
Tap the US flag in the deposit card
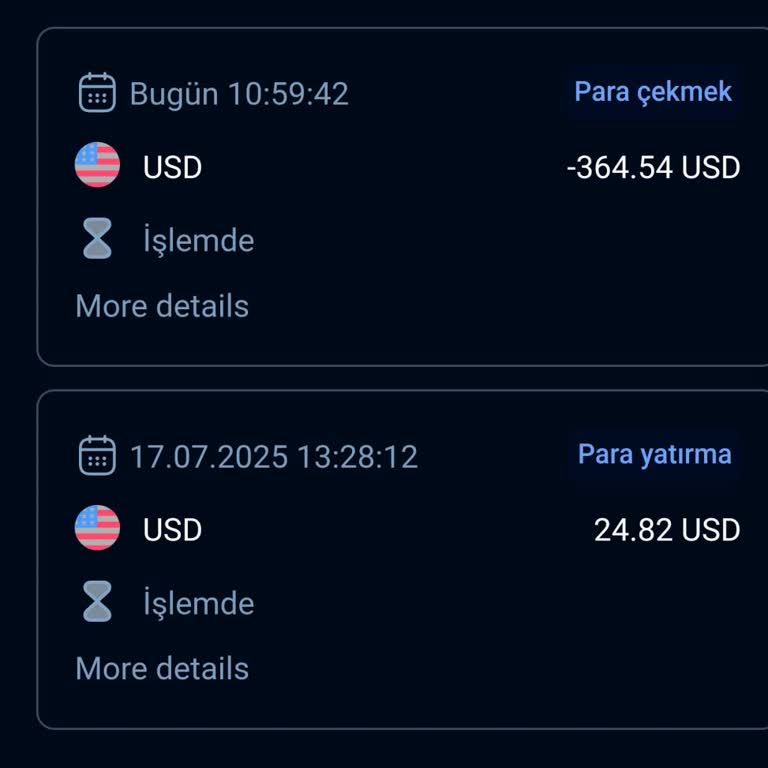[x=97, y=529]
